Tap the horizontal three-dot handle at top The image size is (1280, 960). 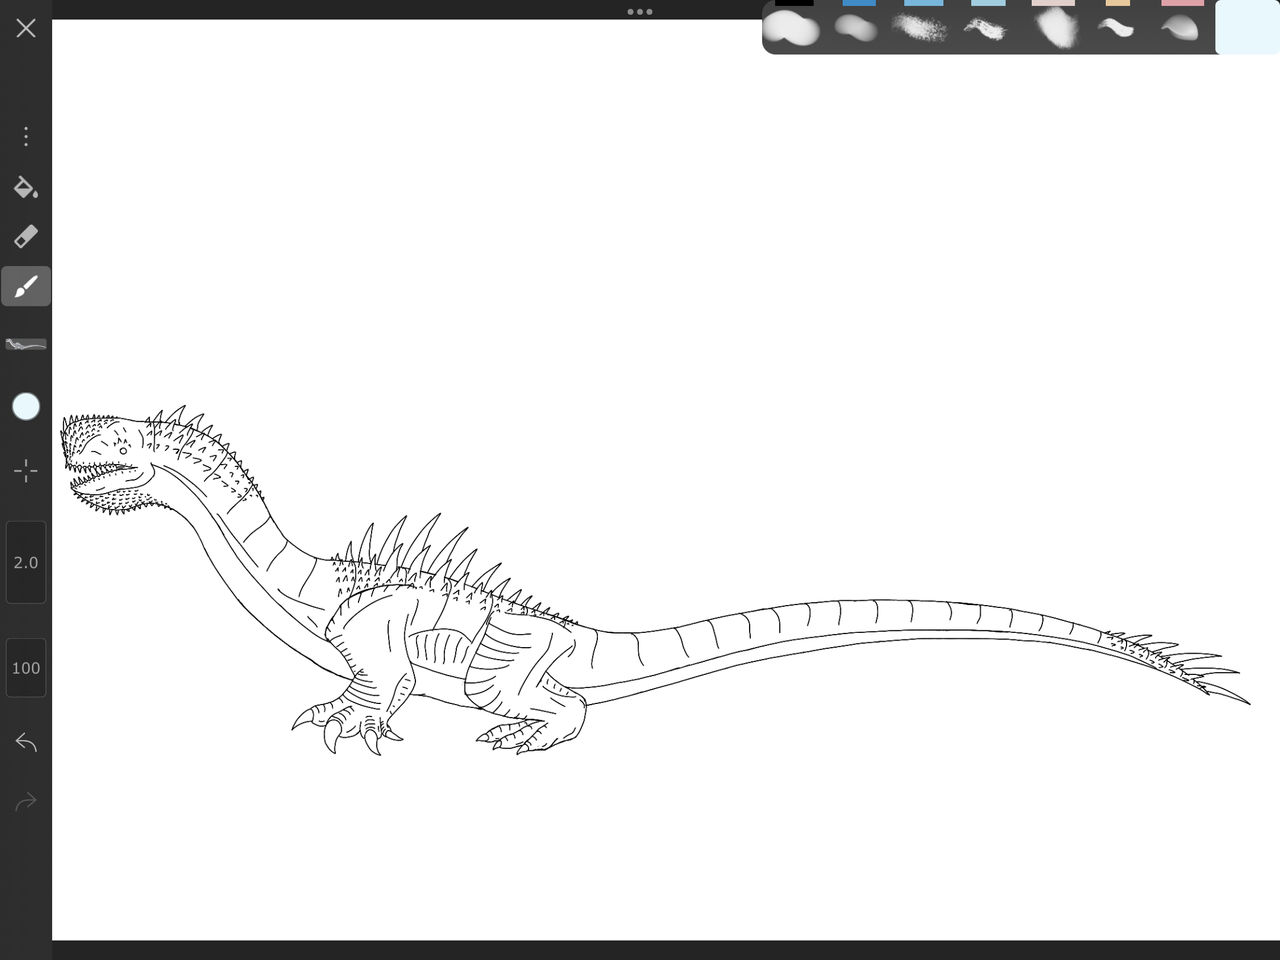point(640,12)
